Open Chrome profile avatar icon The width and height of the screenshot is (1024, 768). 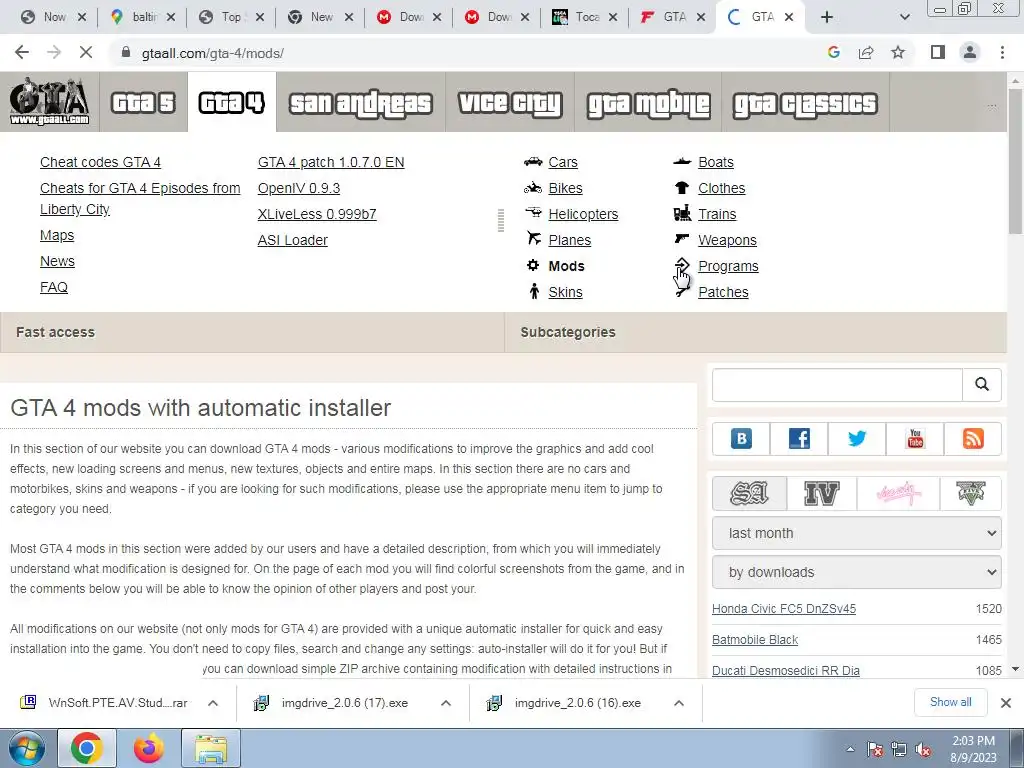click(970, 52)
